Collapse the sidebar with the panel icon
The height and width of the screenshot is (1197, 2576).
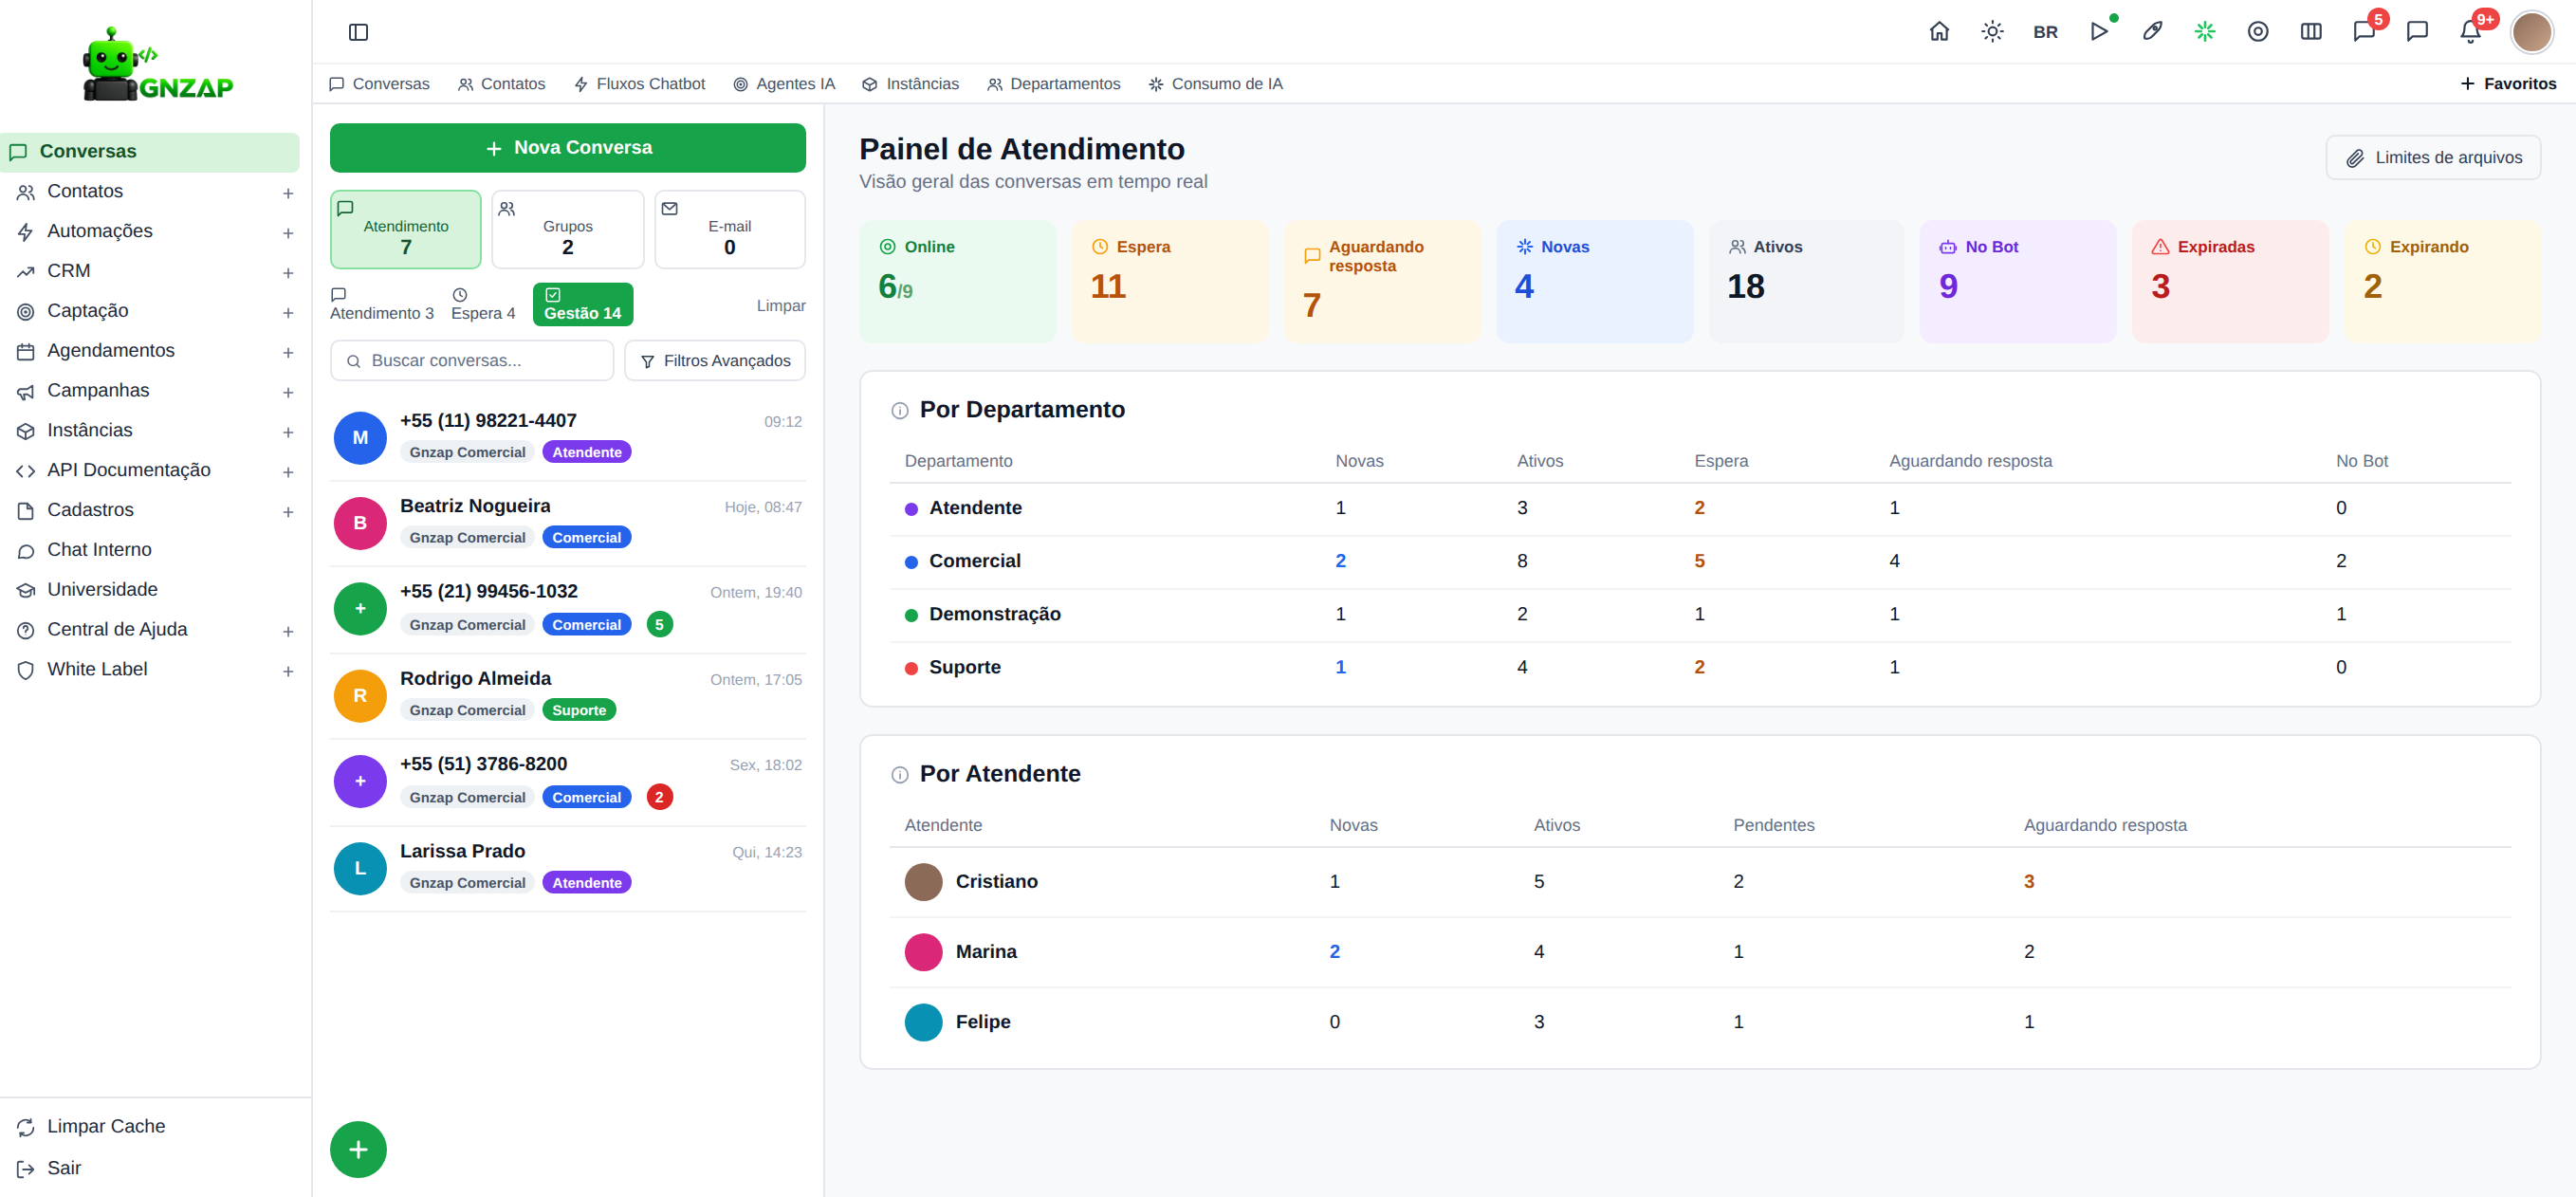(x=358, y=32)
